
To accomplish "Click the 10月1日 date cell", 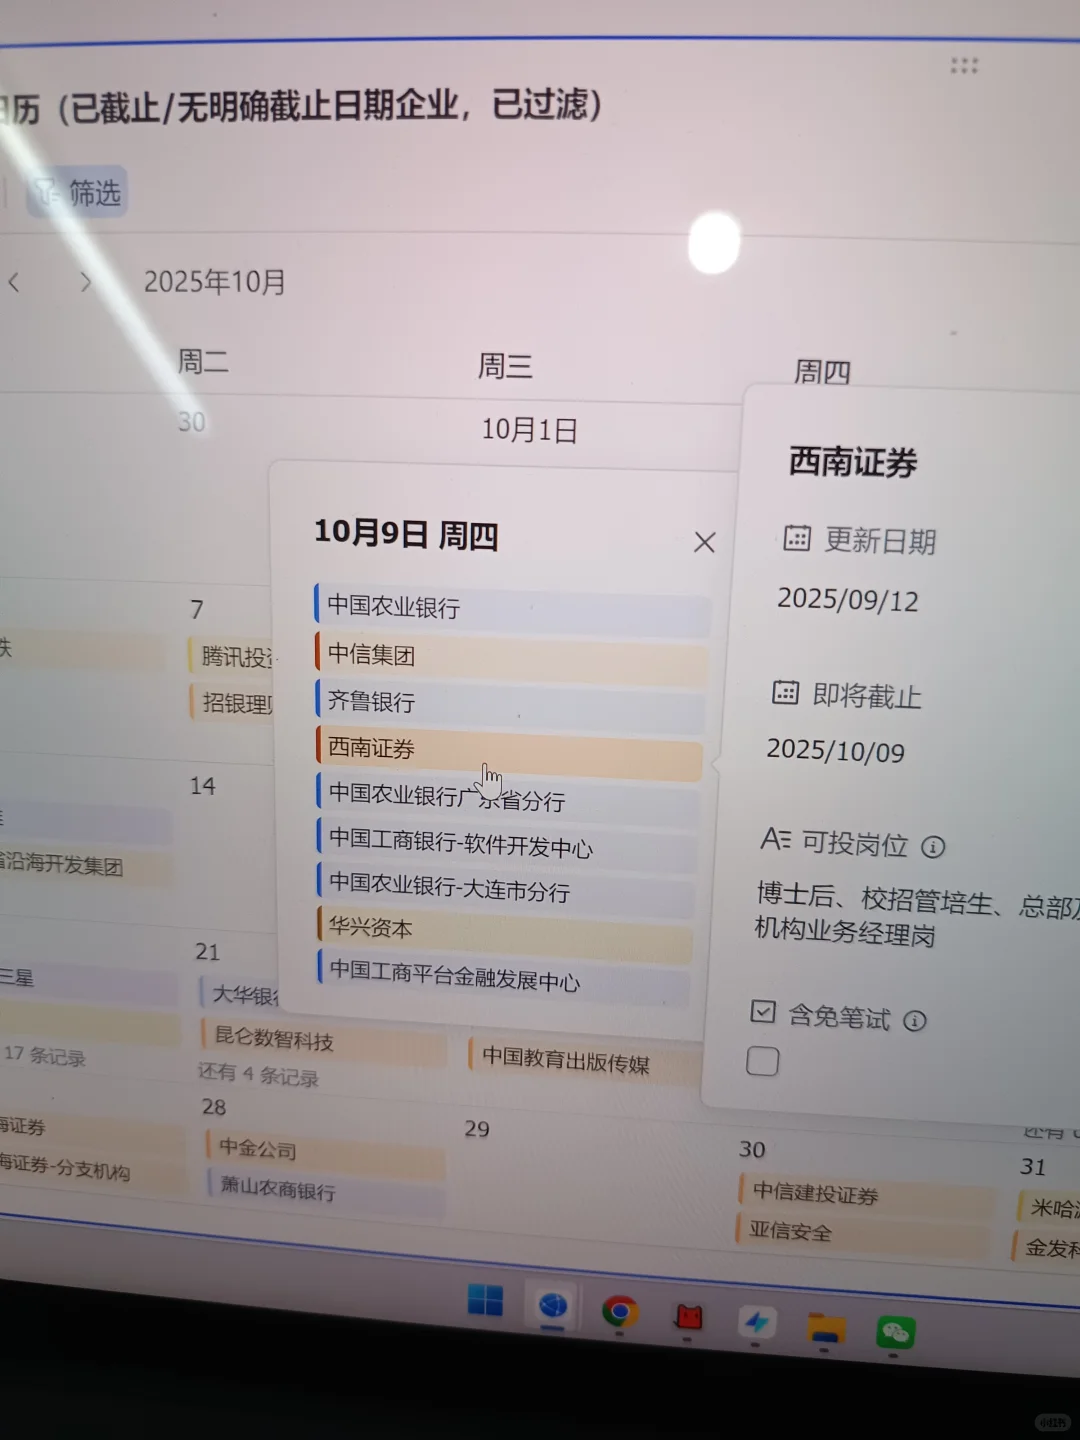I will (x=529, y=430).
